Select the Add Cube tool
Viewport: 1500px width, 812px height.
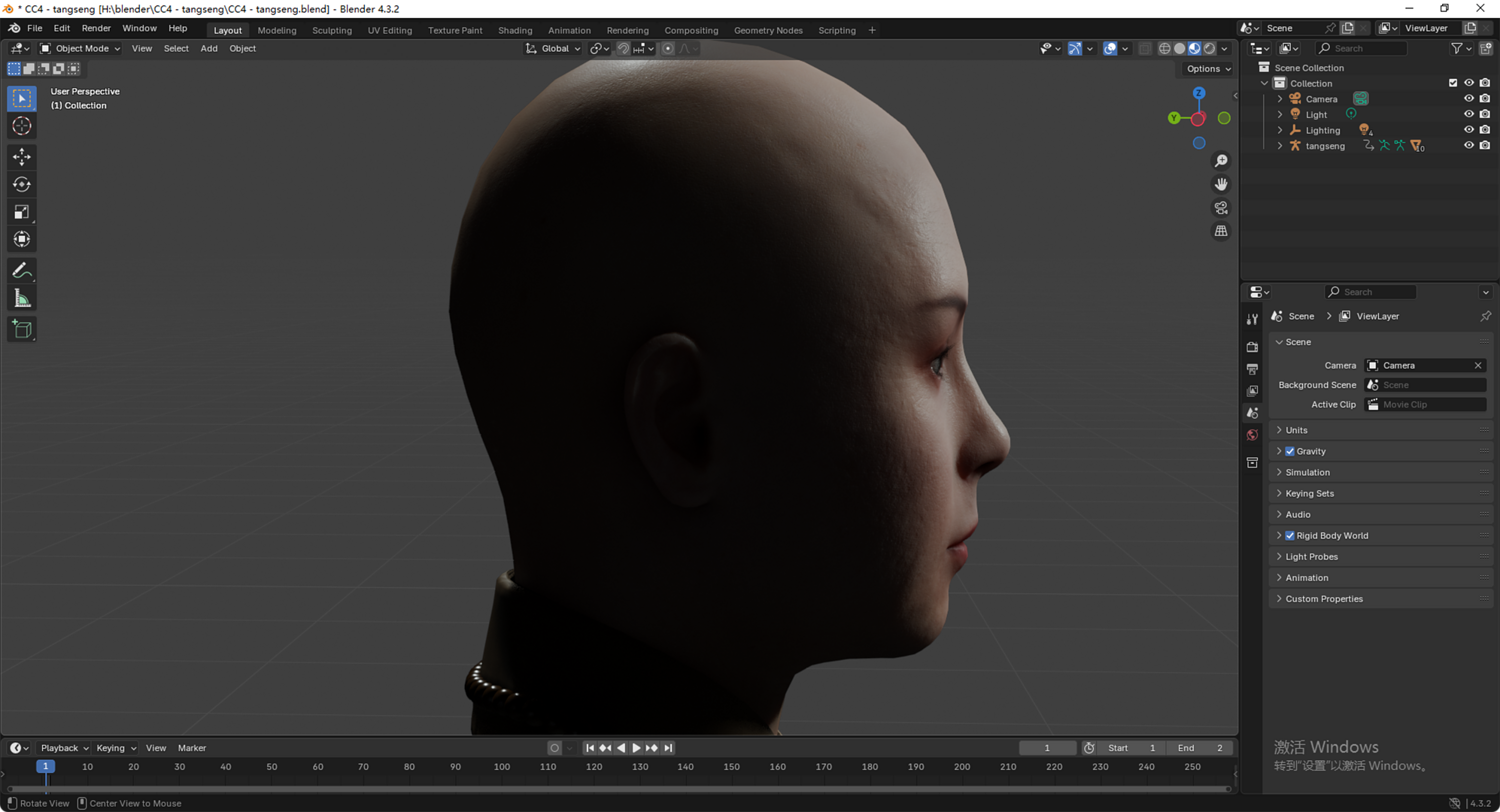click(x=21, y=329)
